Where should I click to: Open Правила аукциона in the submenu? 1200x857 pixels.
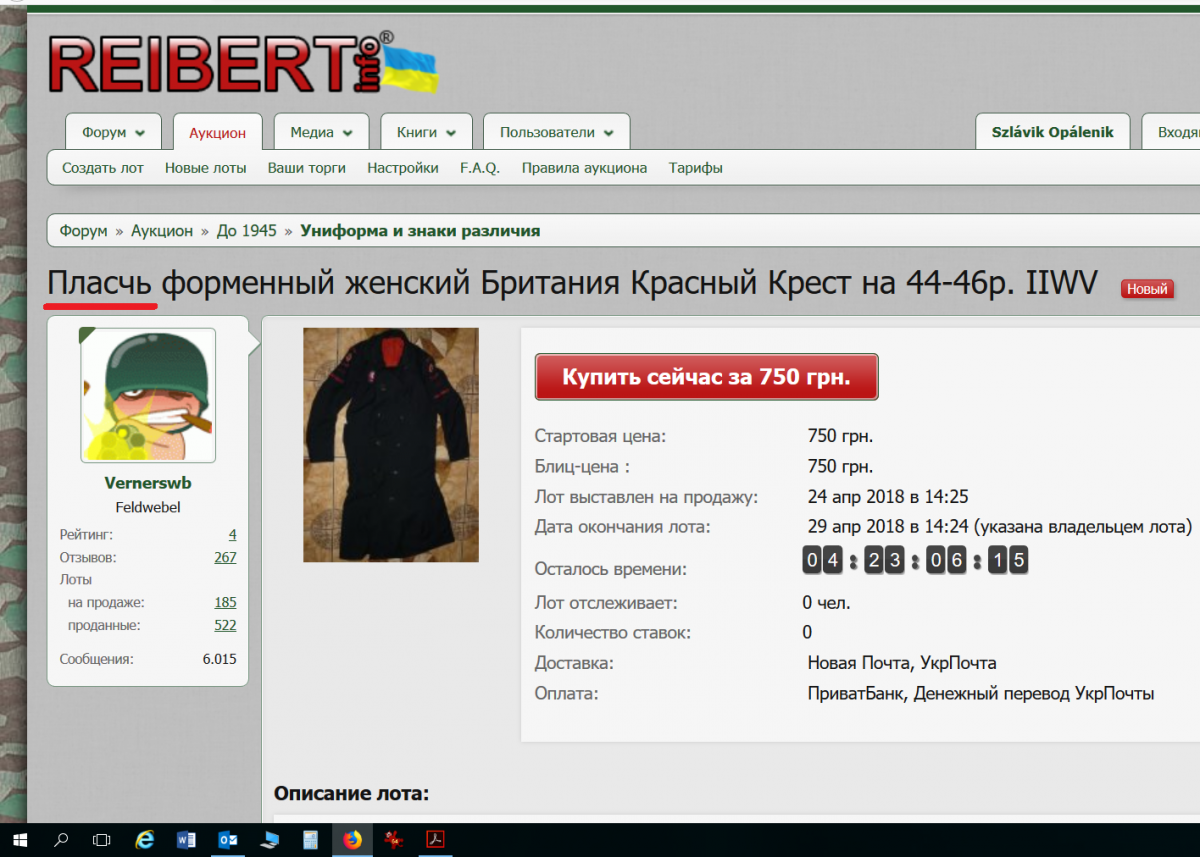(584, 168)
